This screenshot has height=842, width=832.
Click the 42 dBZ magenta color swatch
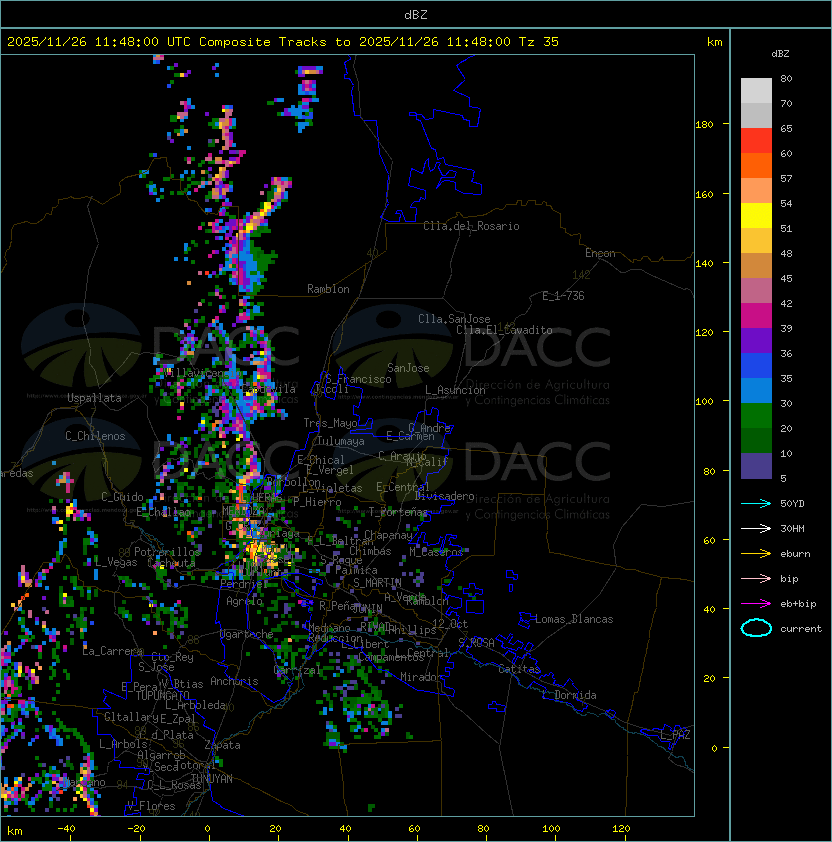pos(756,315)
